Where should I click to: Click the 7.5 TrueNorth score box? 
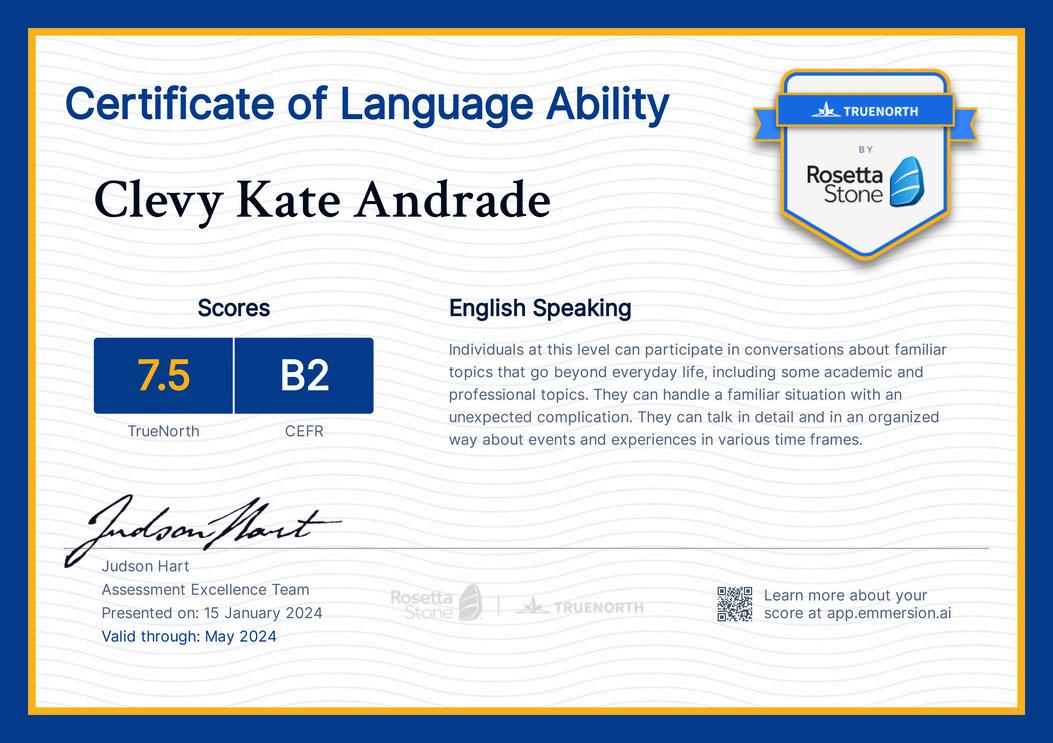tap(163, 375)
